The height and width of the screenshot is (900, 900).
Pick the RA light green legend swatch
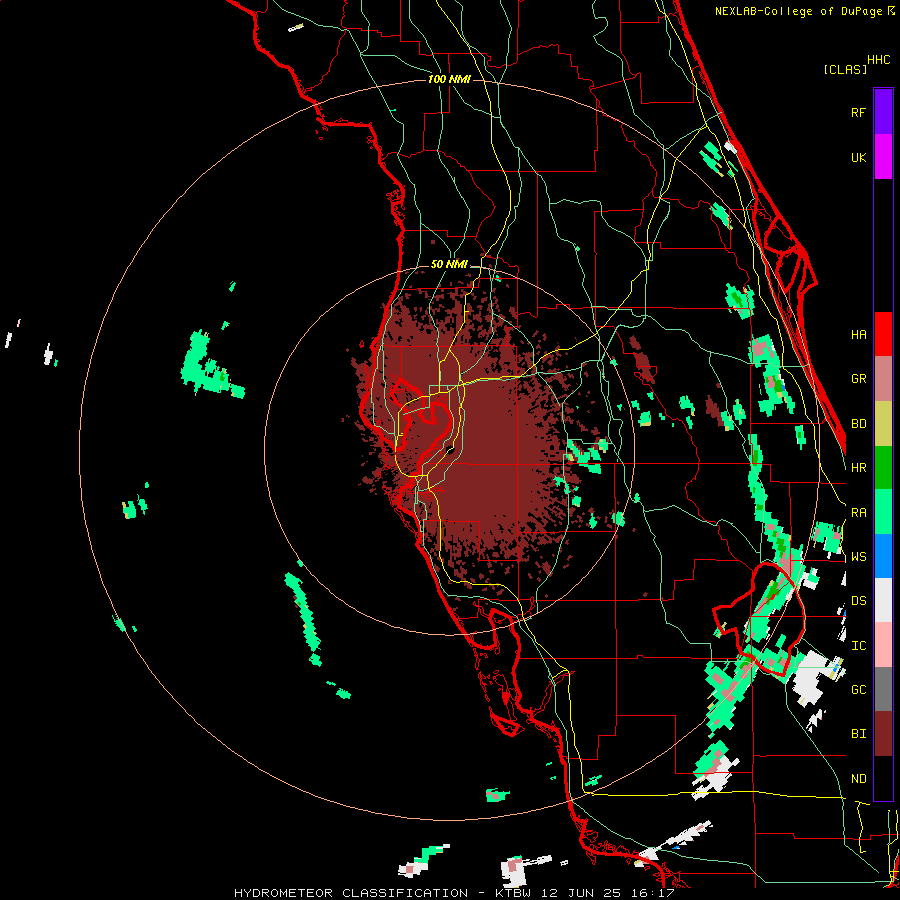click(x=883, y=512)
